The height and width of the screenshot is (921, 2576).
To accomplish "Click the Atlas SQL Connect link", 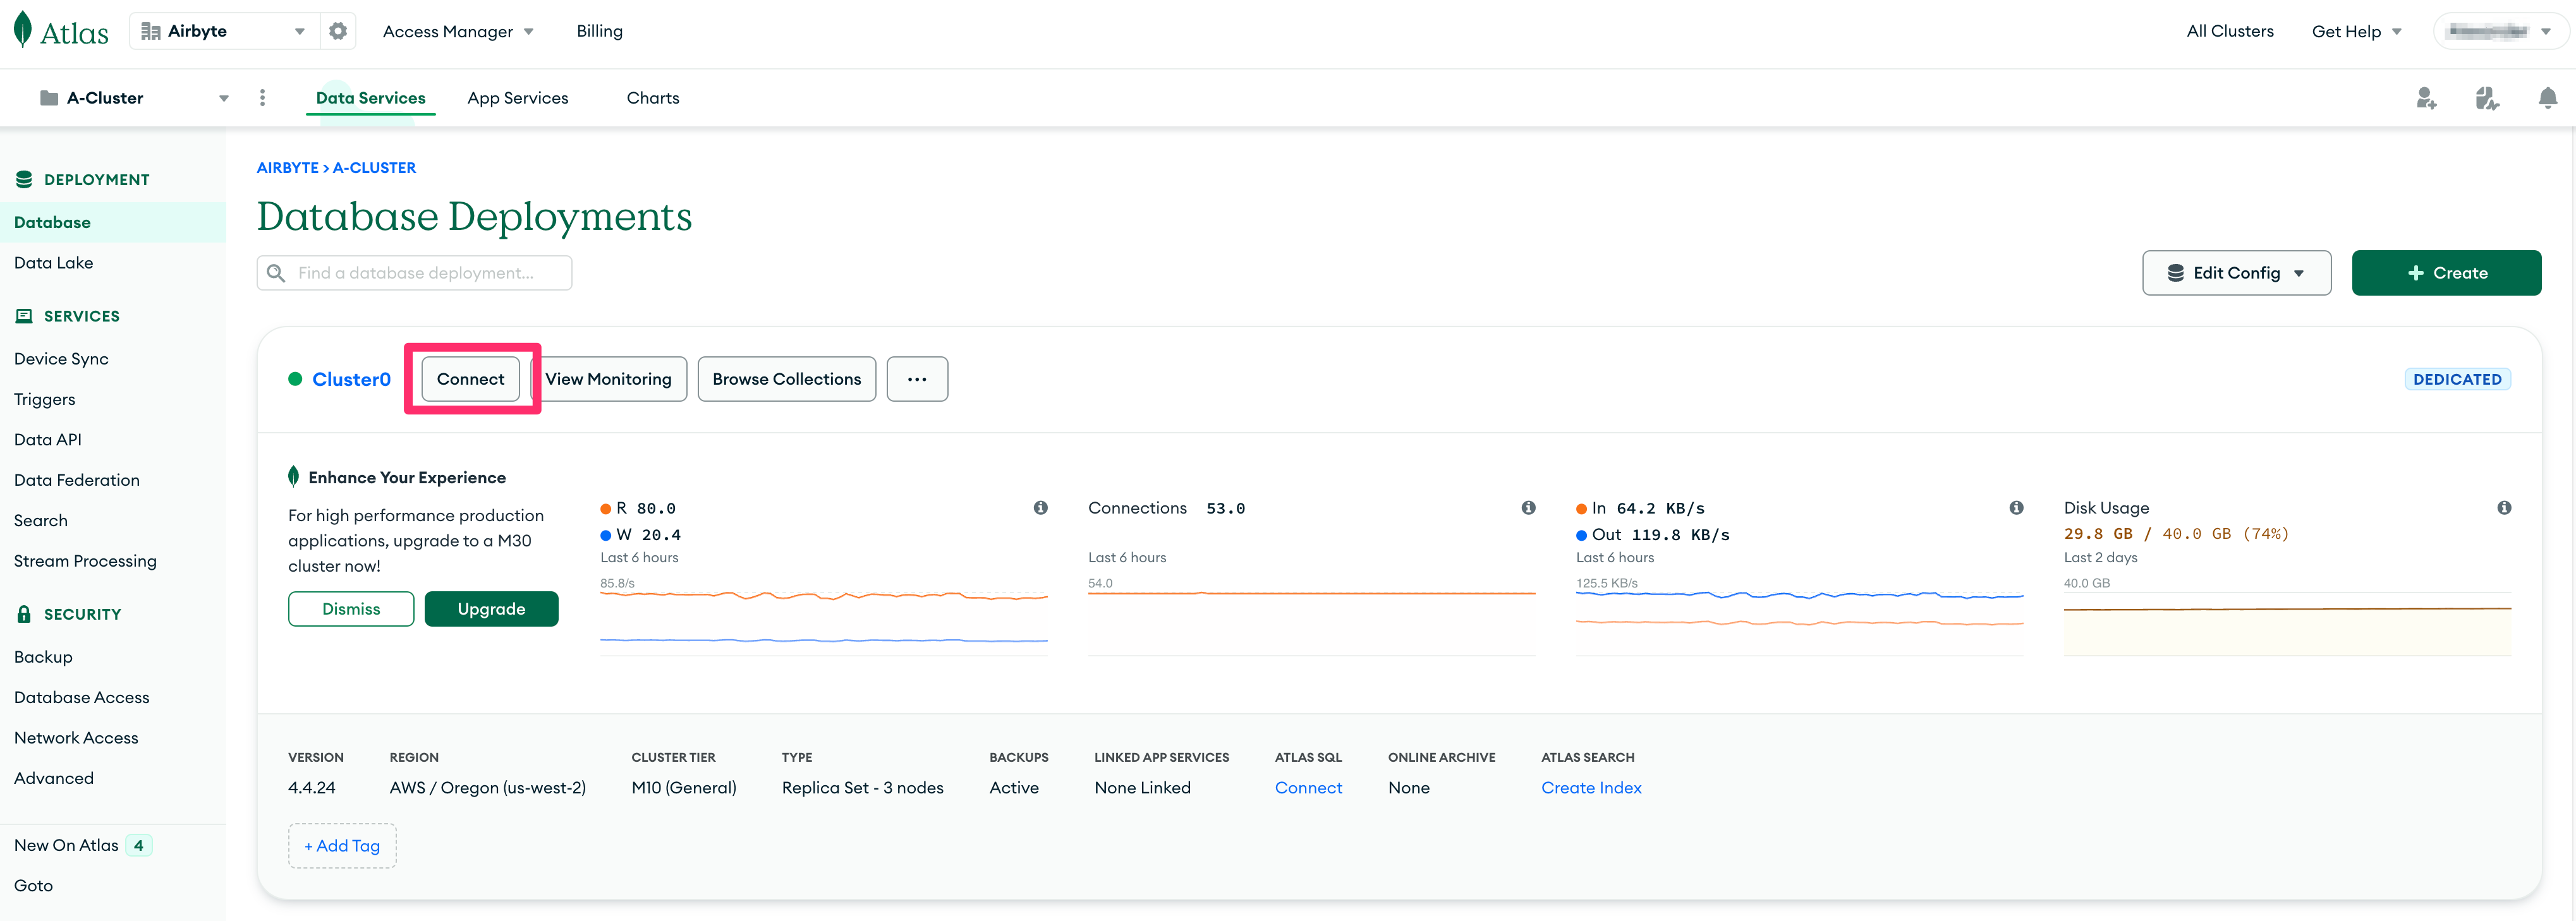I will 1308,788.
